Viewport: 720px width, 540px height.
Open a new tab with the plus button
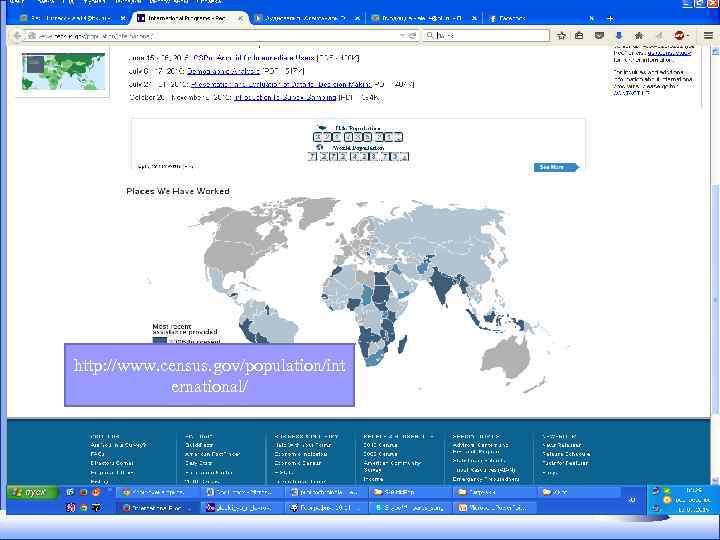pyautogui.click(x=610, y=18)
